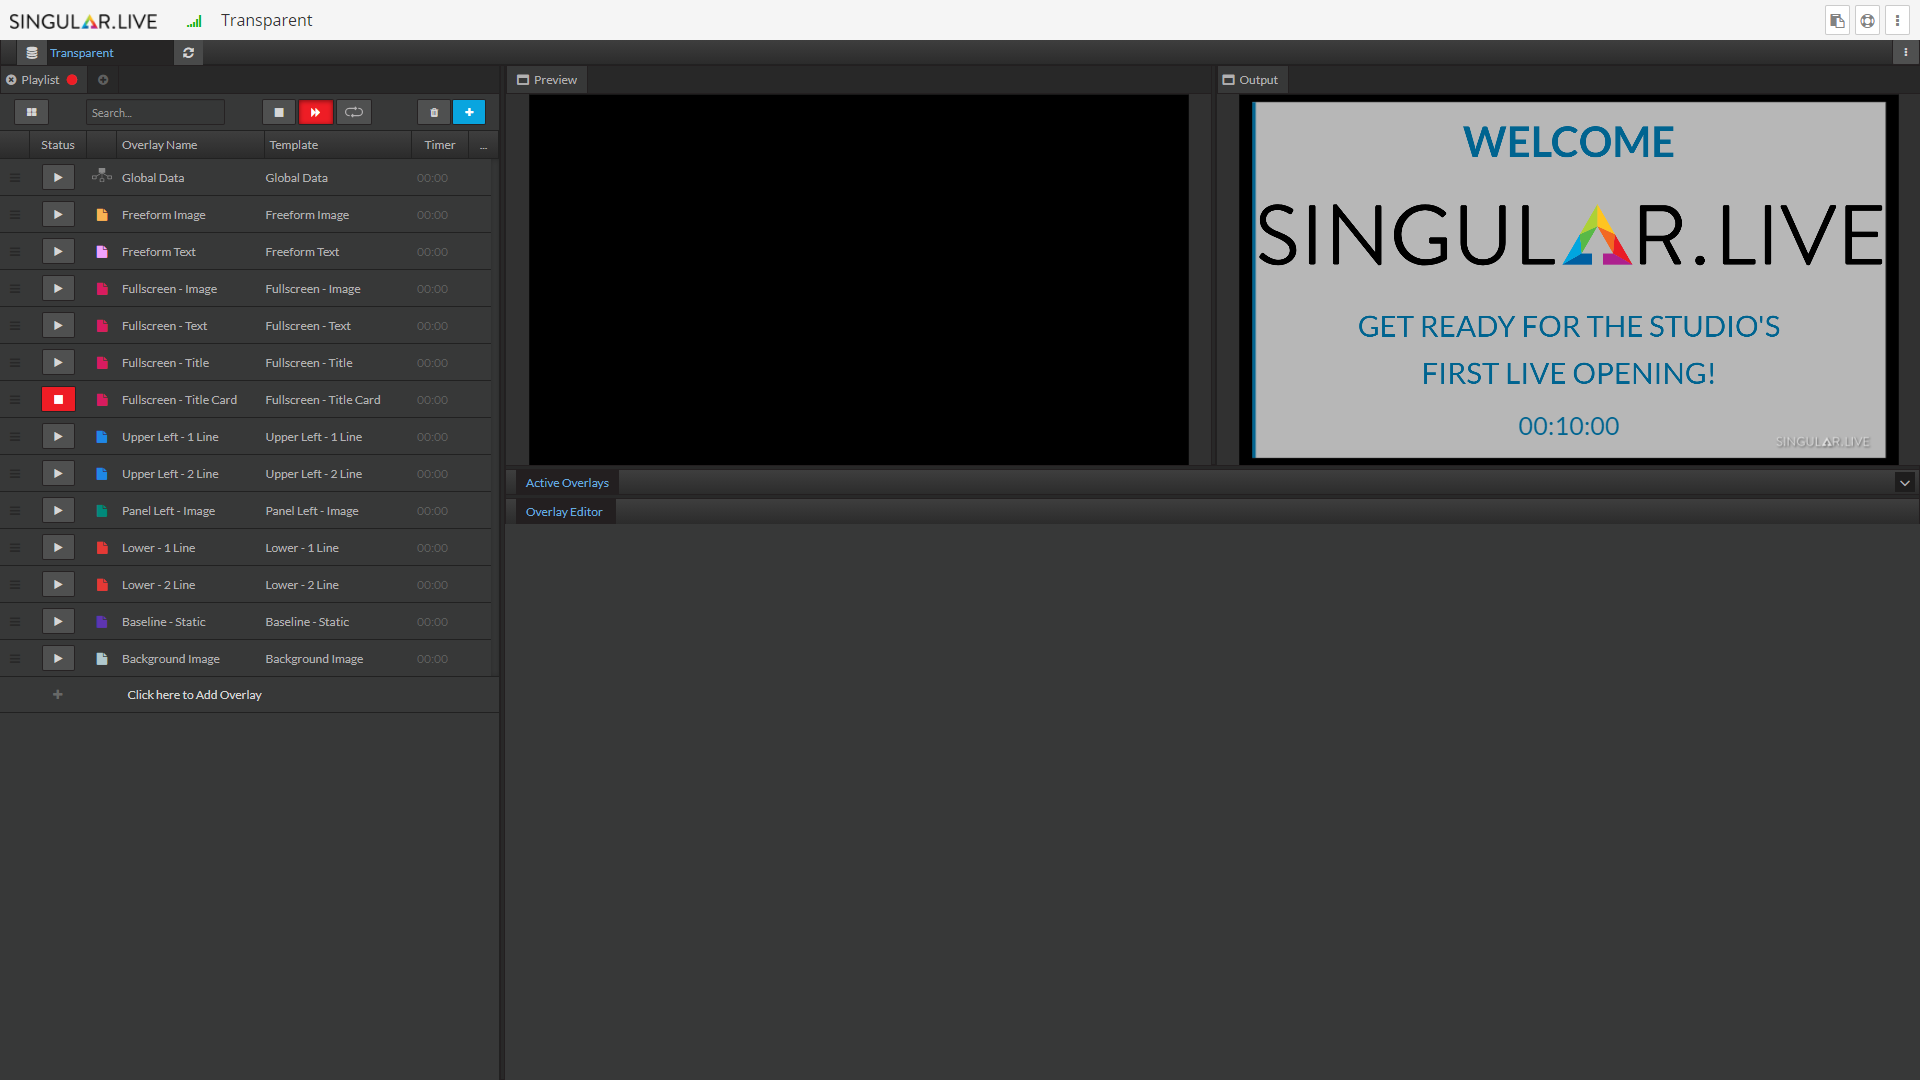Screen dimensions: 1920x1080
Task: Expand the Active Overlays chevron on the right
Action: pos(1905,482)
